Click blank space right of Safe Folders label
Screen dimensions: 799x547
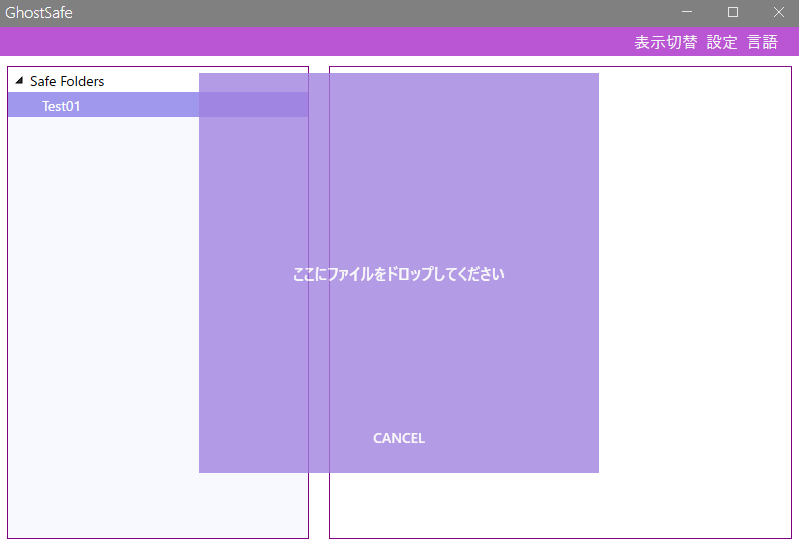point(150,81)
